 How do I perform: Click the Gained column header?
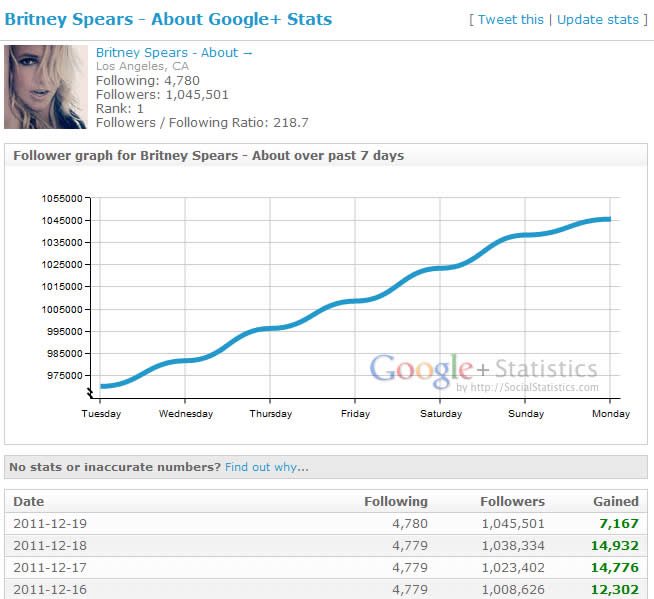(616, 501)
